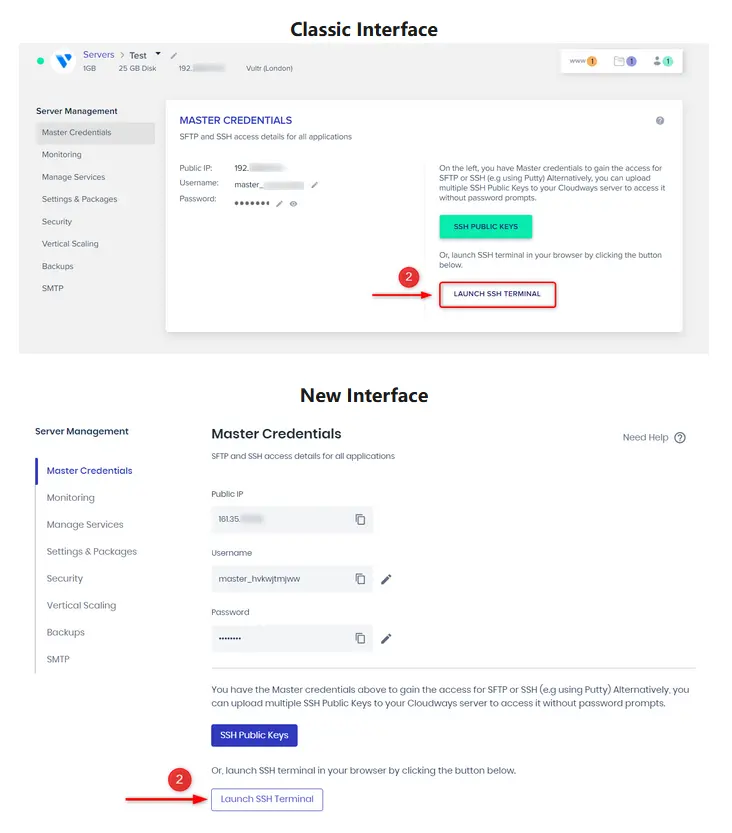Copy the password in new interface
Image resolution: width=732 pixels, height=833 pixels.
(360, 638)
